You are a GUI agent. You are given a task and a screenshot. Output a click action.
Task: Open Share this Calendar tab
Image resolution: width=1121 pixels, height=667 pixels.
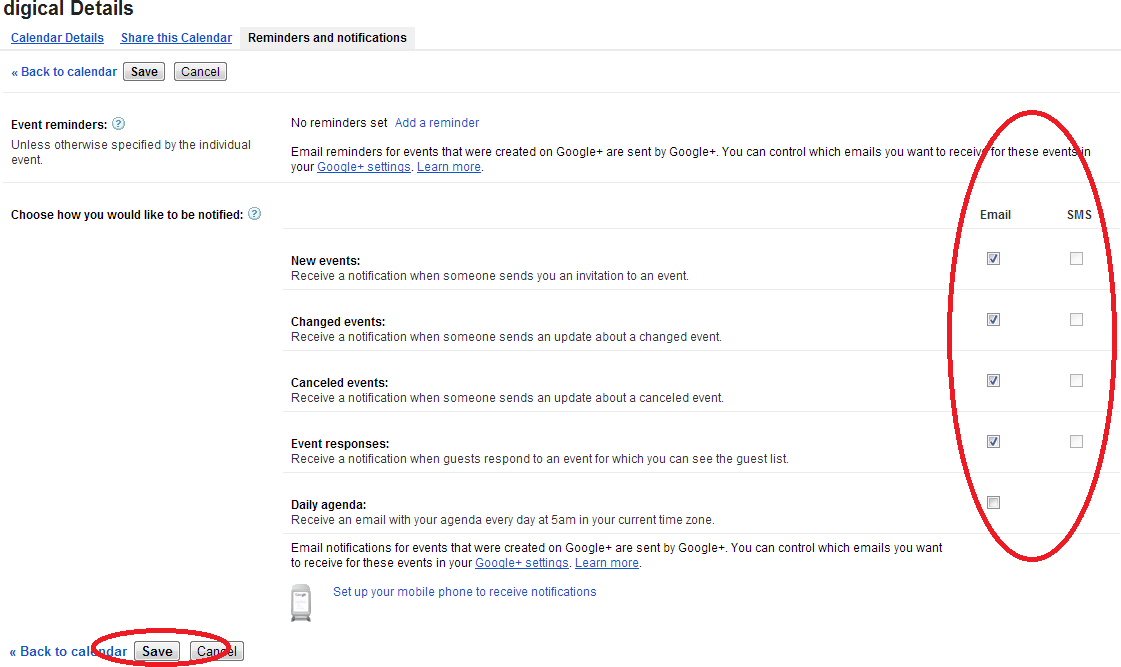click(x=176, y=38)
